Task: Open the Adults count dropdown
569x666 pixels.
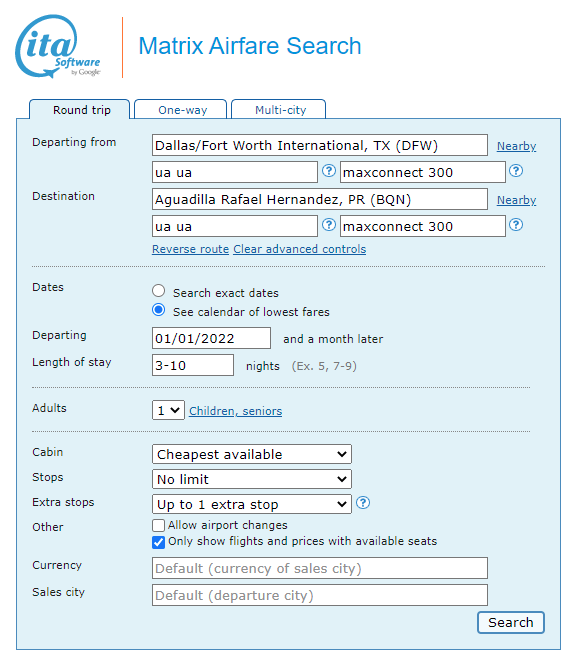Action: (168, 410)
